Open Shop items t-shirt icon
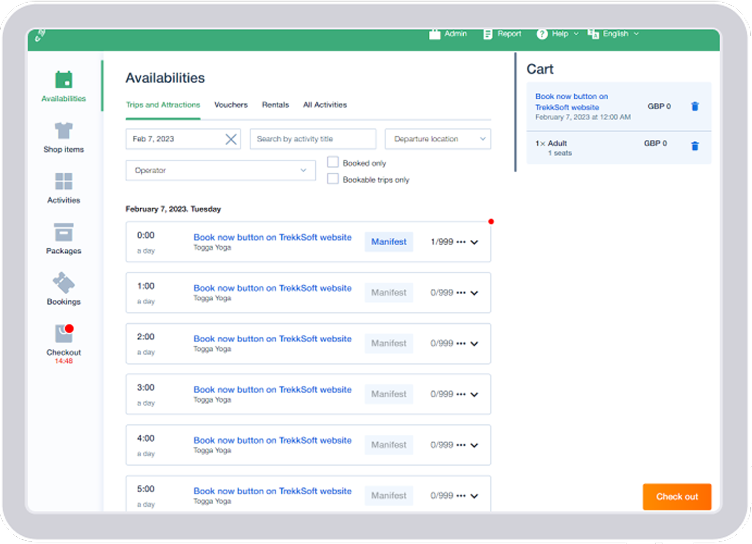 coord(63,131)
